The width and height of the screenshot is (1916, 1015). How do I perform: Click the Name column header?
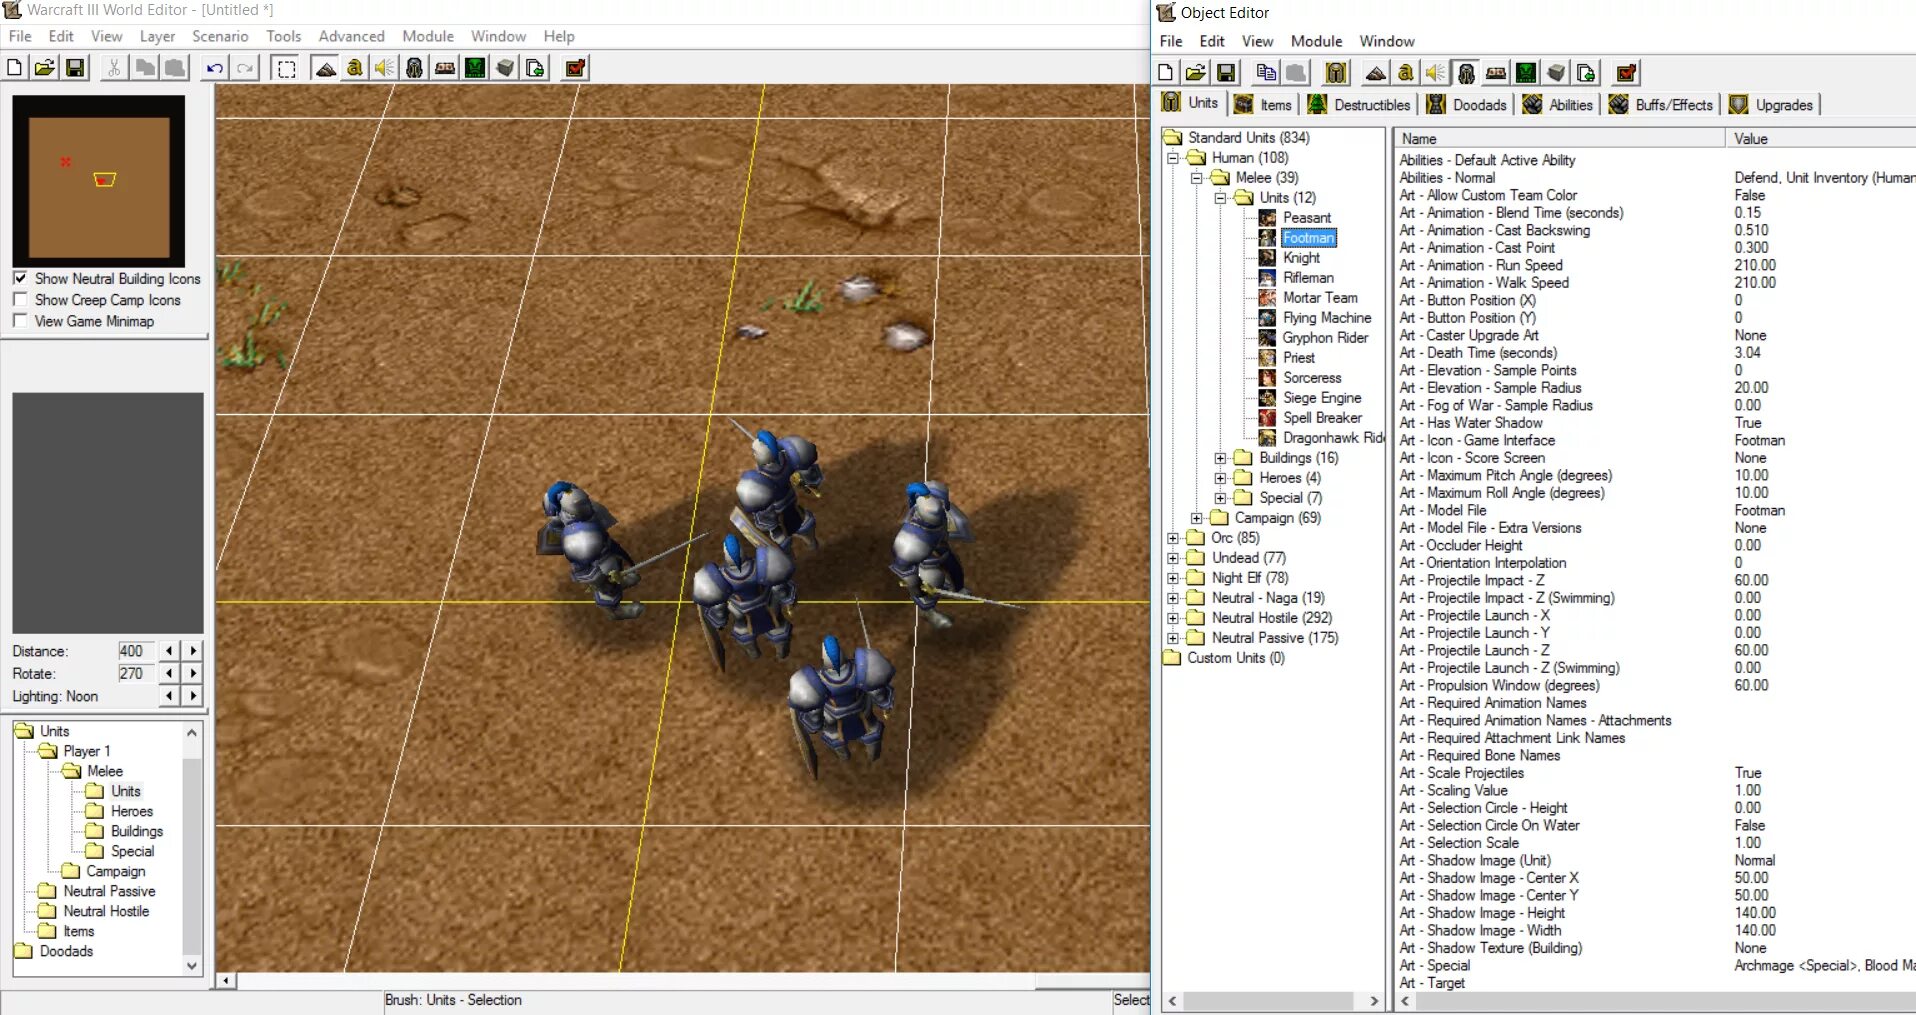point(1560,138)
